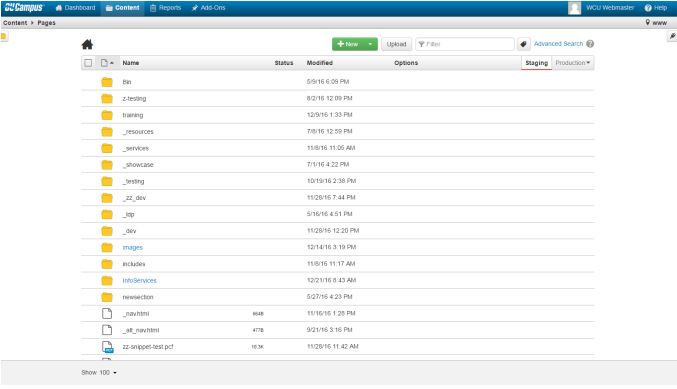Open the _testing folder icon
The width and height of the screenshot is (677, 389).
(x=107, y=181)
